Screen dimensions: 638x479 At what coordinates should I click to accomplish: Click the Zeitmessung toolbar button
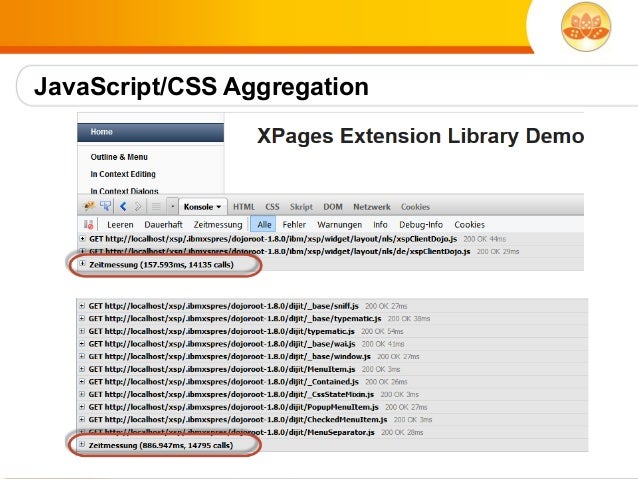pyautogui.click(x=218, y=225)
